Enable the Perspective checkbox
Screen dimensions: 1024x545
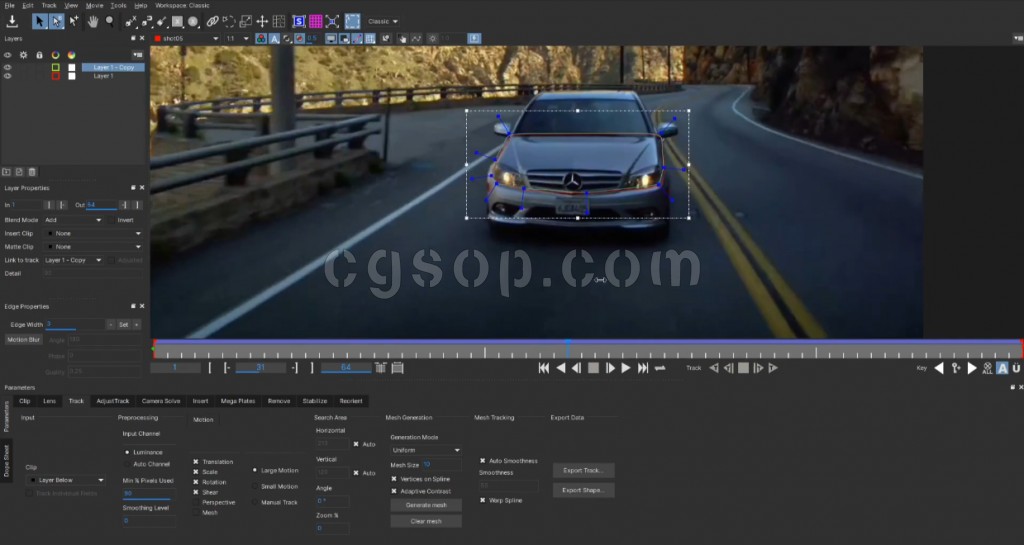coord(196,503)
